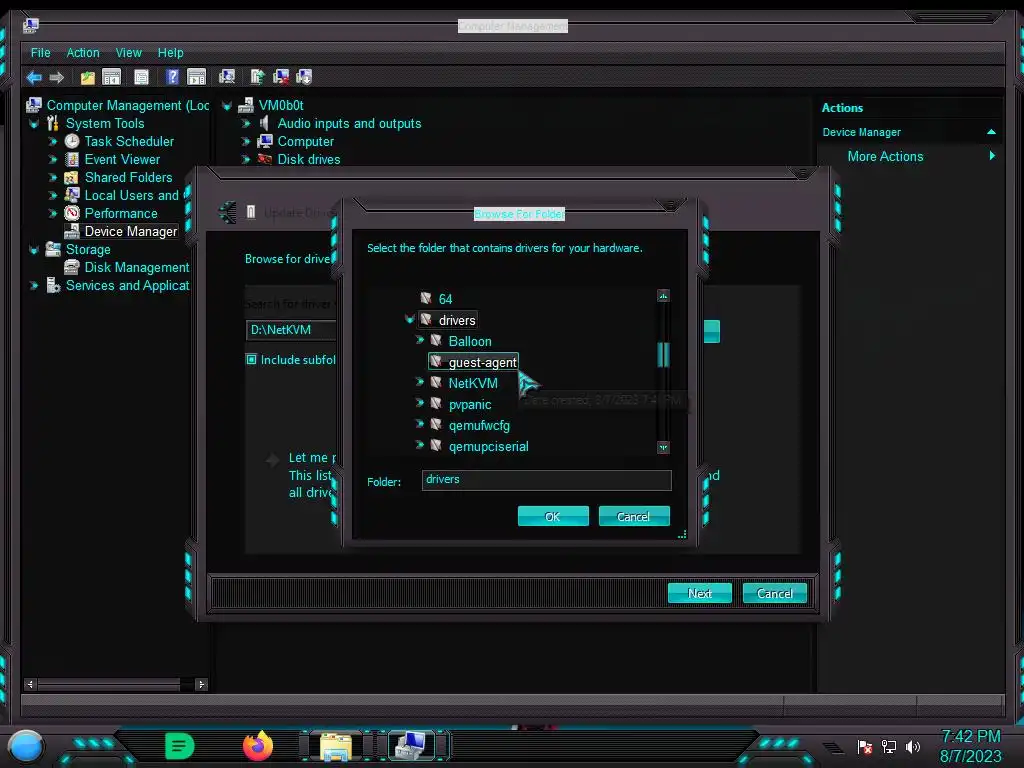Viewport: 1024px width, 768px height.
Task: Go back with the toolbar Back arrow
Action: pyautogui.click(x=34, y=77)
